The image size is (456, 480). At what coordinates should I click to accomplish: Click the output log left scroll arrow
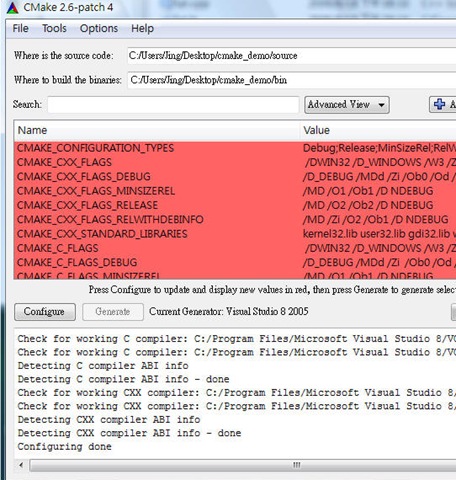point(22,465)
